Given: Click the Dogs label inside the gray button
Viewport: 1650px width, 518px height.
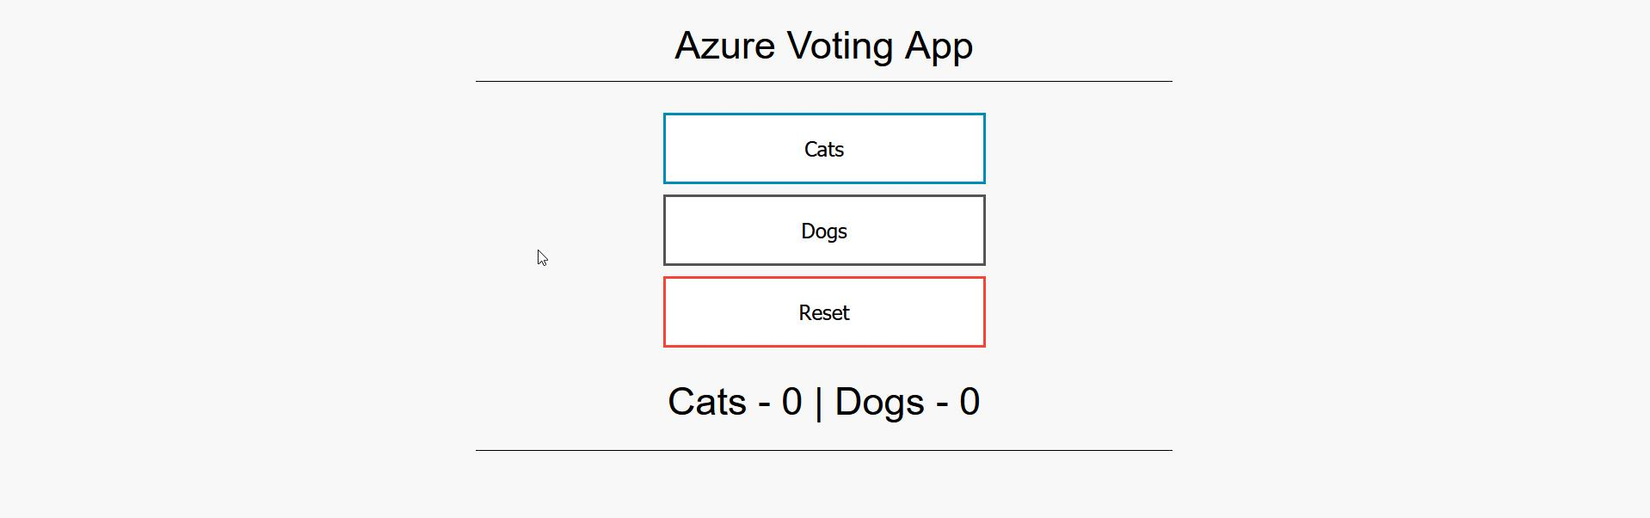Looking at the screenshot, I should click(824, 231).
